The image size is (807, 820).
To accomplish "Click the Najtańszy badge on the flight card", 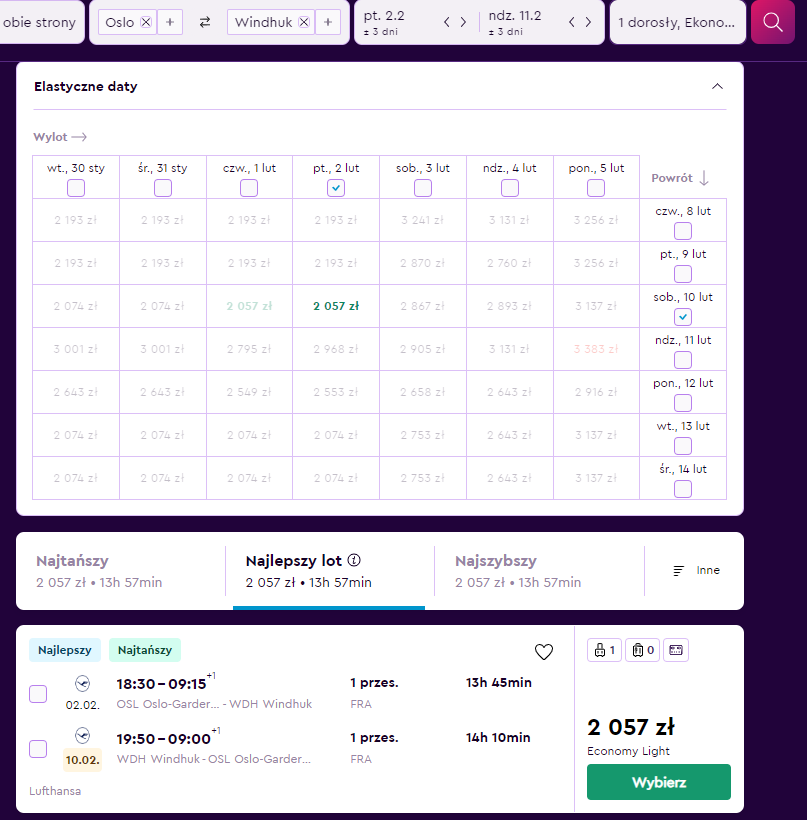I will [x=145, y=650].
